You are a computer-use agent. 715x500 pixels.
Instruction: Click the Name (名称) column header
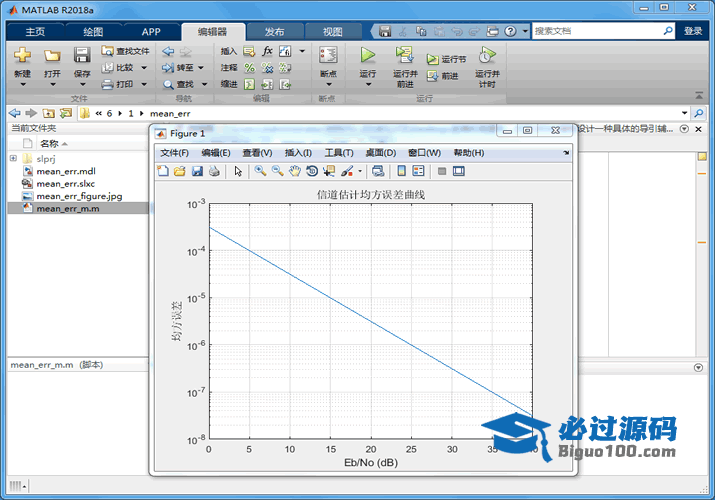click(x=49, y=144)
